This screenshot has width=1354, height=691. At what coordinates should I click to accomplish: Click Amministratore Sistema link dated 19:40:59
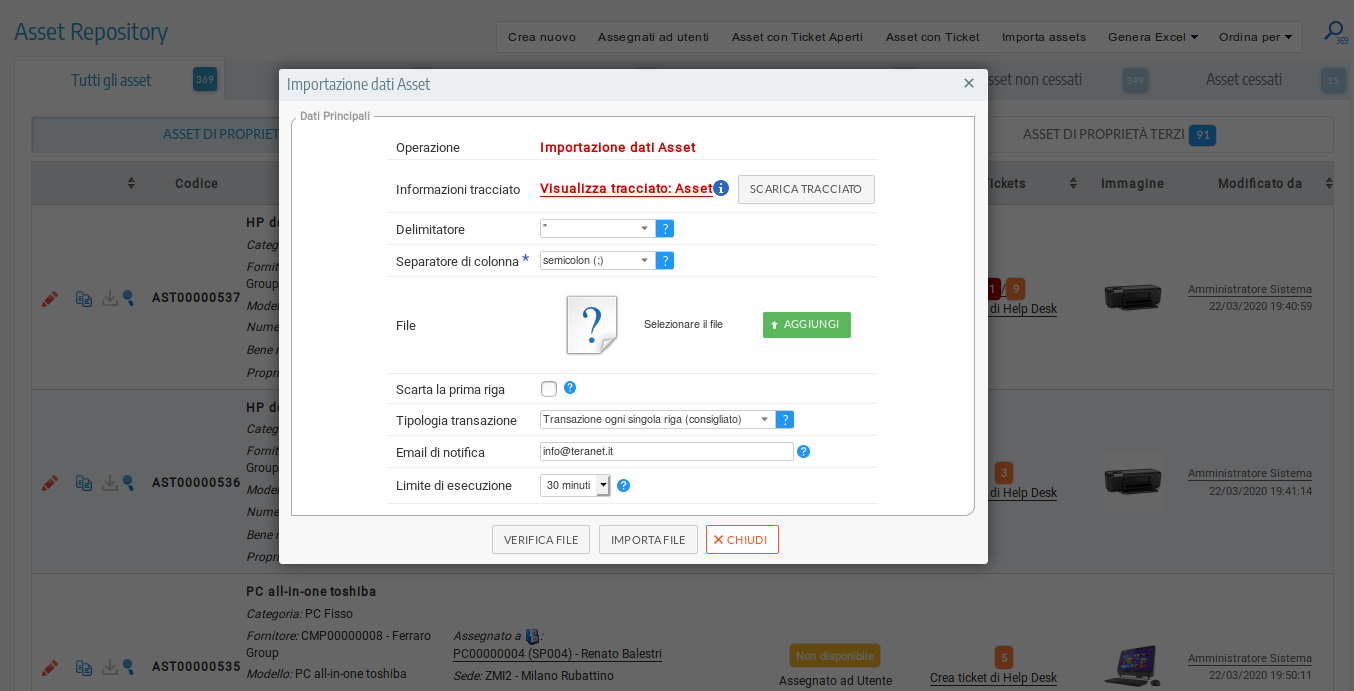tap(1249, 290)
